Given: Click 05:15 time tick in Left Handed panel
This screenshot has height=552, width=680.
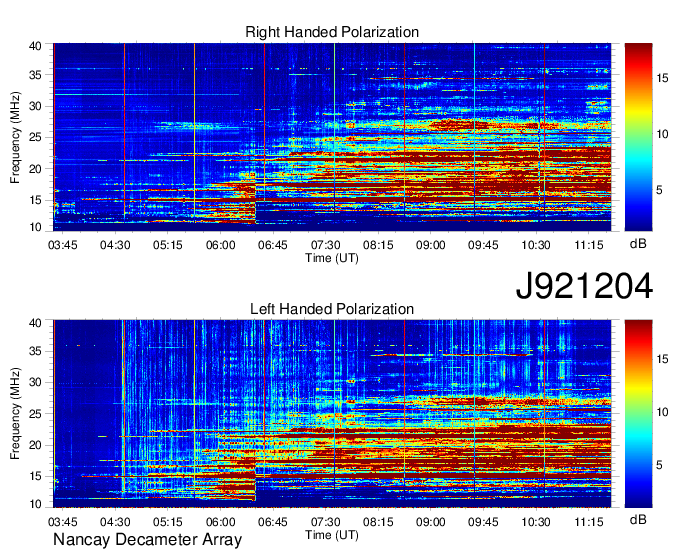Looking at the screenshot, I should pos(167,522).
